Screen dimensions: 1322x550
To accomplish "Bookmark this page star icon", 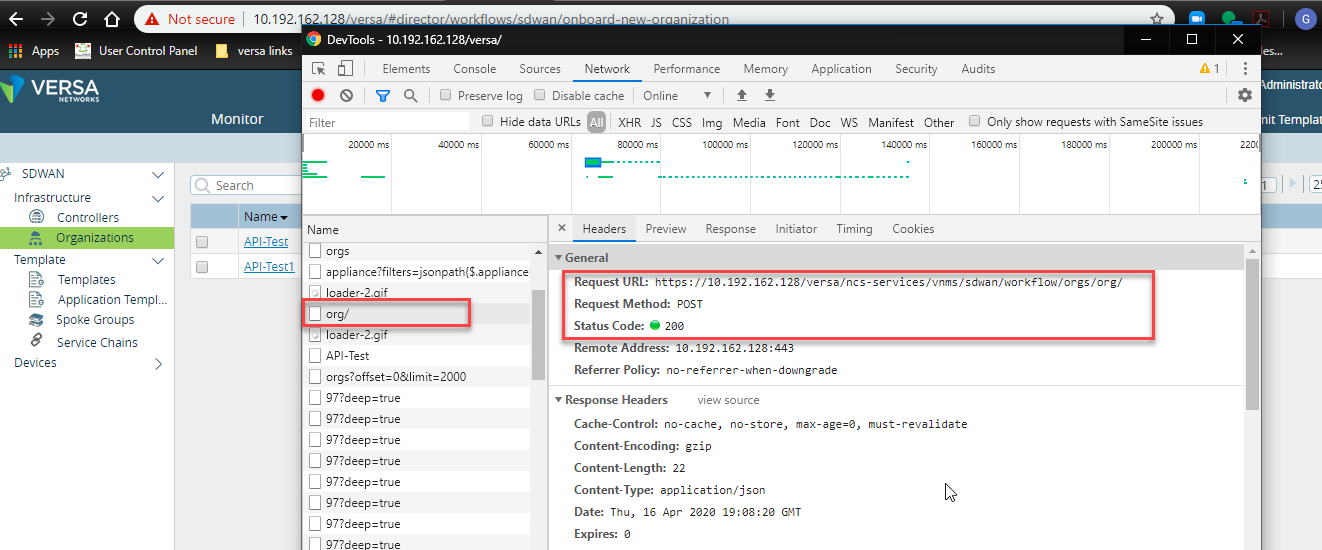I will pyautogui.click(x=1156, y=19).
